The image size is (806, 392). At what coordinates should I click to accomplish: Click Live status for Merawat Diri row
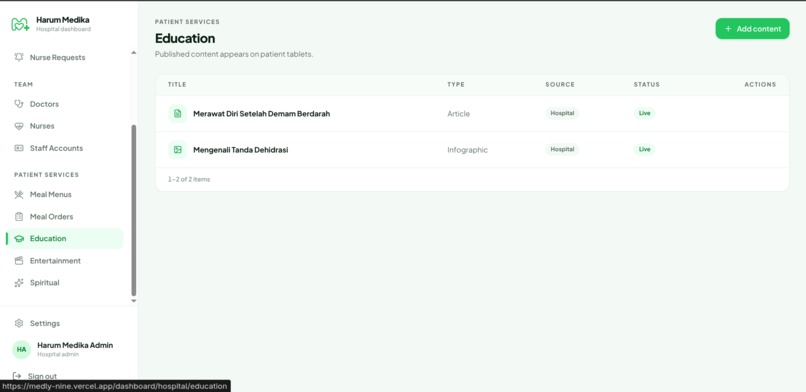pos(644,113)
